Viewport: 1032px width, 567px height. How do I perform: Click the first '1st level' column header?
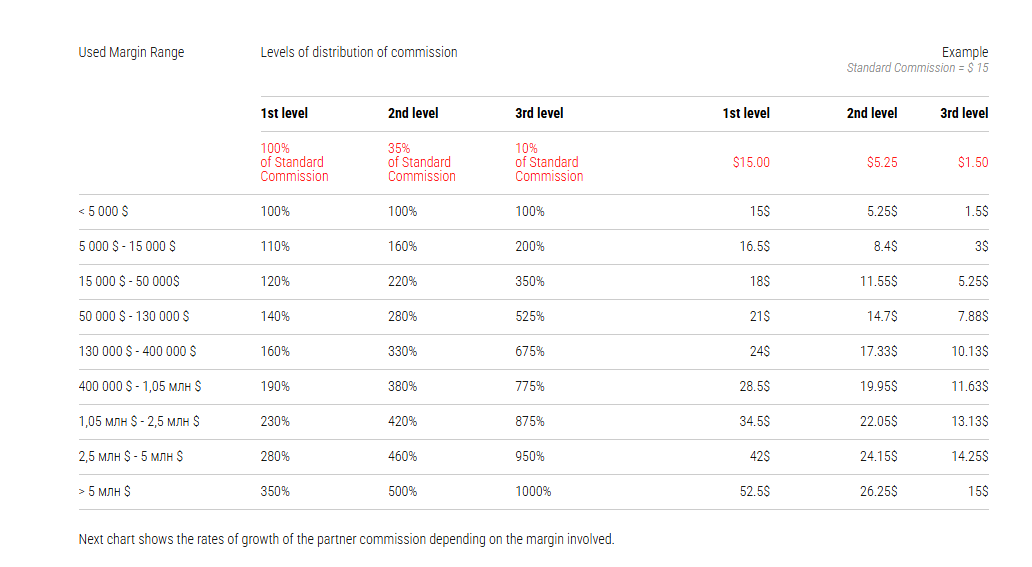point(284,113)
